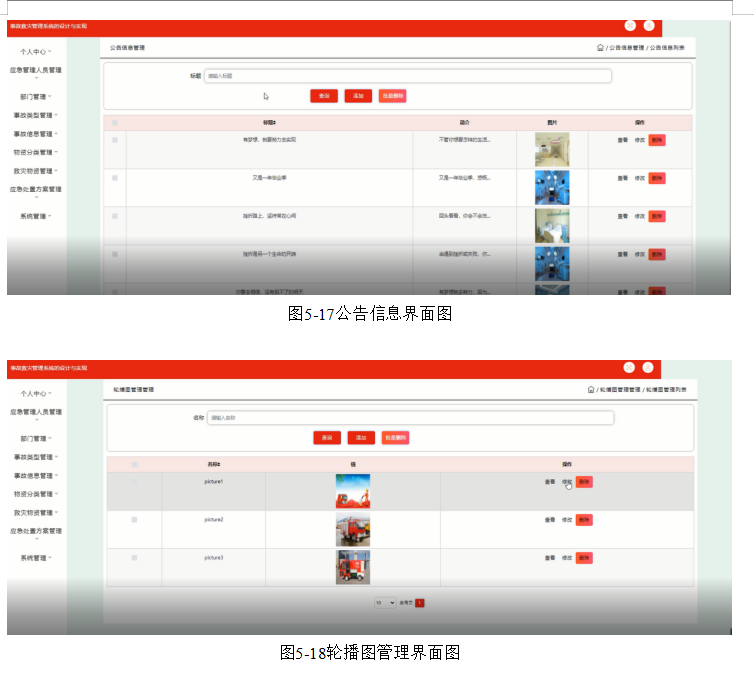754x678 pixels.
Task: Open the thumbnail in the 又是一年毕业季 announcement row
Action: (x=552, y=188)
